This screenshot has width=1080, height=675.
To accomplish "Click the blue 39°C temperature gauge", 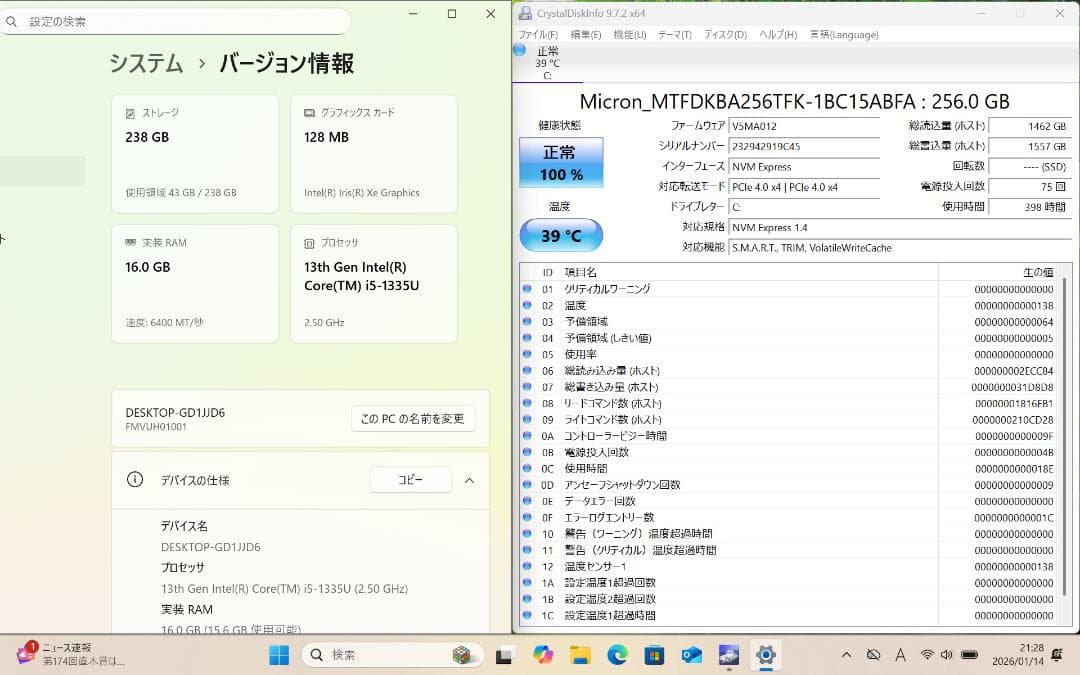I will (561, 235).
